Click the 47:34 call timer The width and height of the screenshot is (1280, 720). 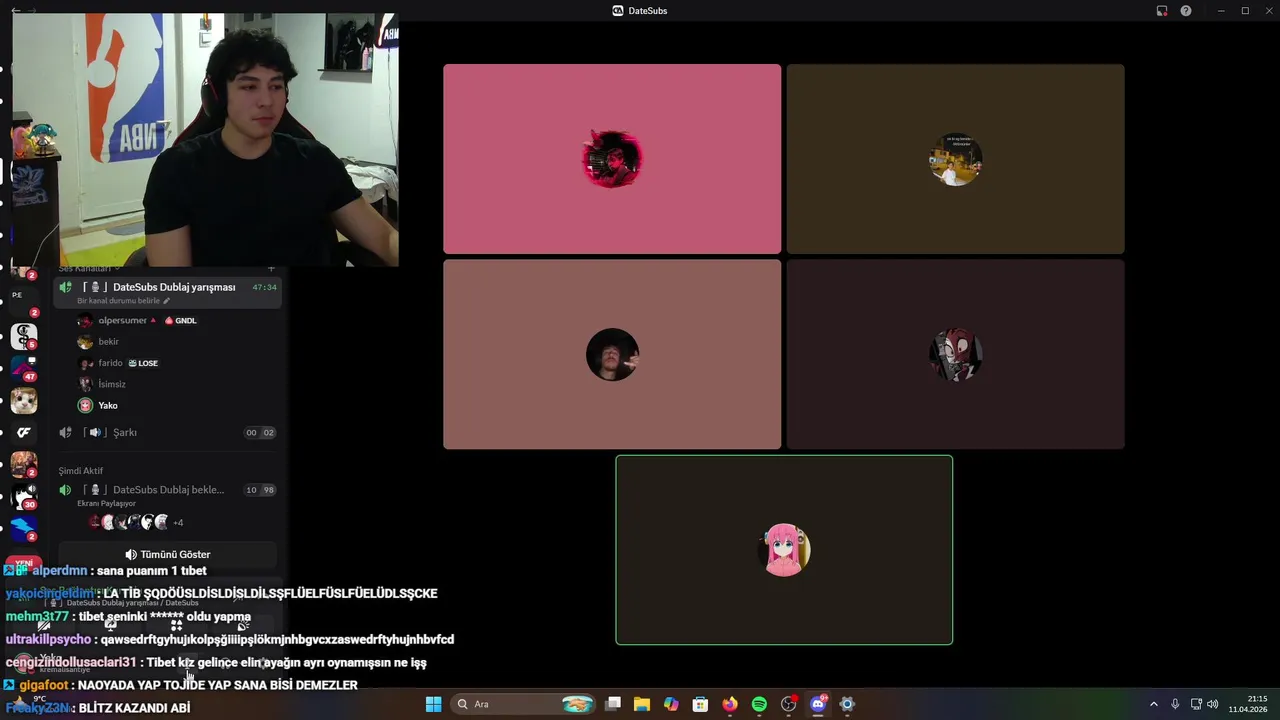(264, 287)
